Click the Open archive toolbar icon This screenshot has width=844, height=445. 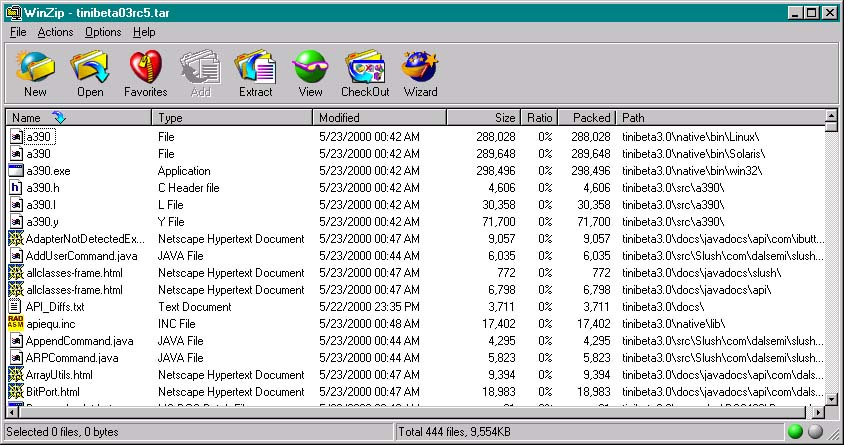click(x=90, y=72)
